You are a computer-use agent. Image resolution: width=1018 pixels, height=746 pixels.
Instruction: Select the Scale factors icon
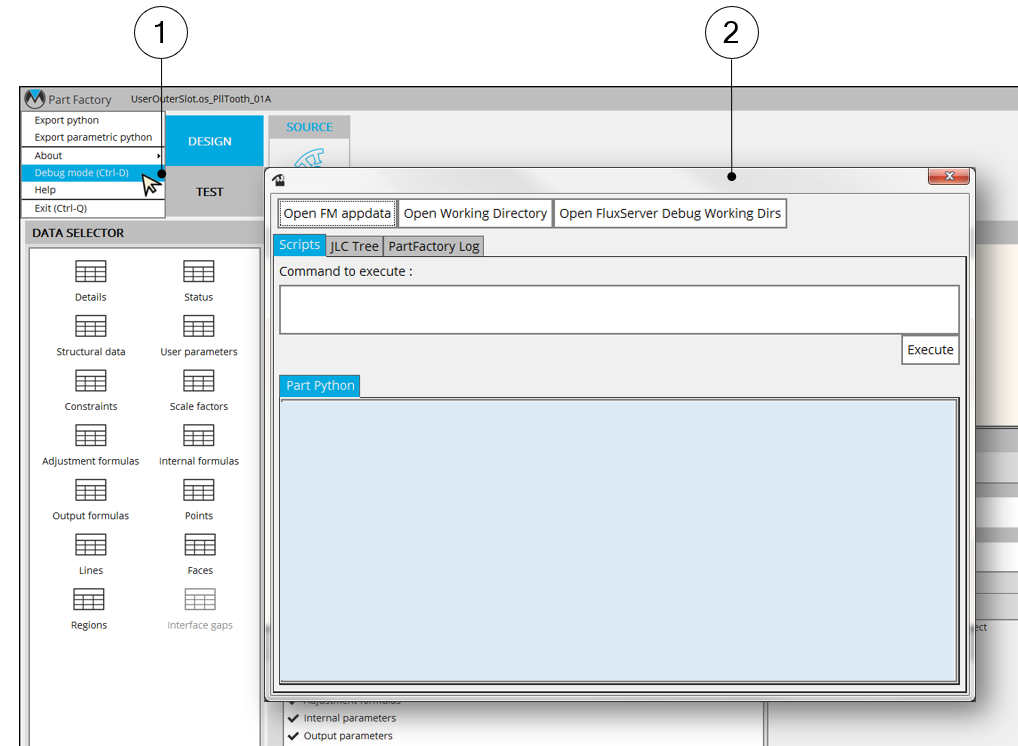(x=198, y=382)
